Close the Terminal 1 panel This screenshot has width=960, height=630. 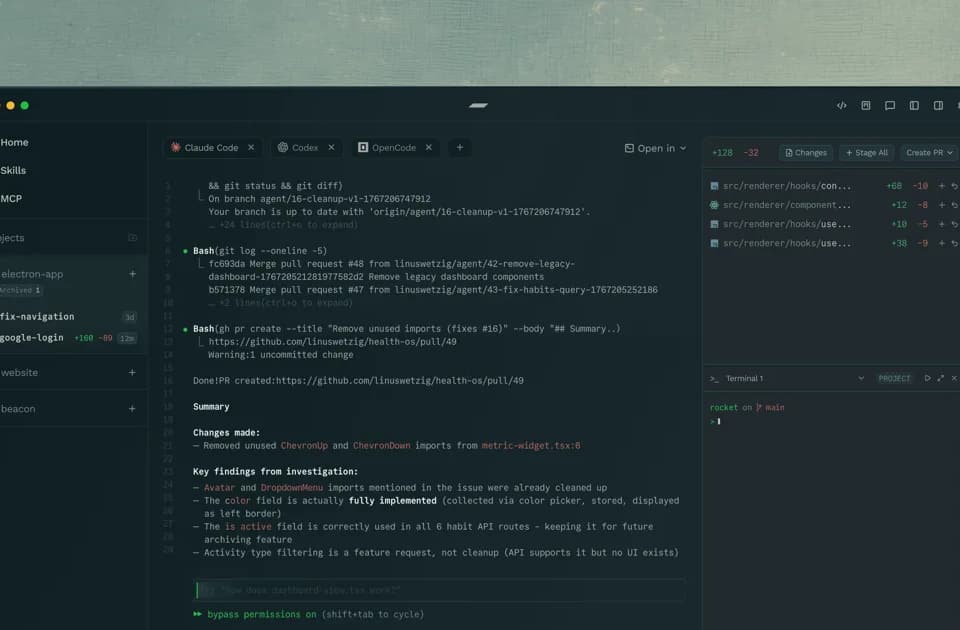pyautogui.click(x=954, y=378)
